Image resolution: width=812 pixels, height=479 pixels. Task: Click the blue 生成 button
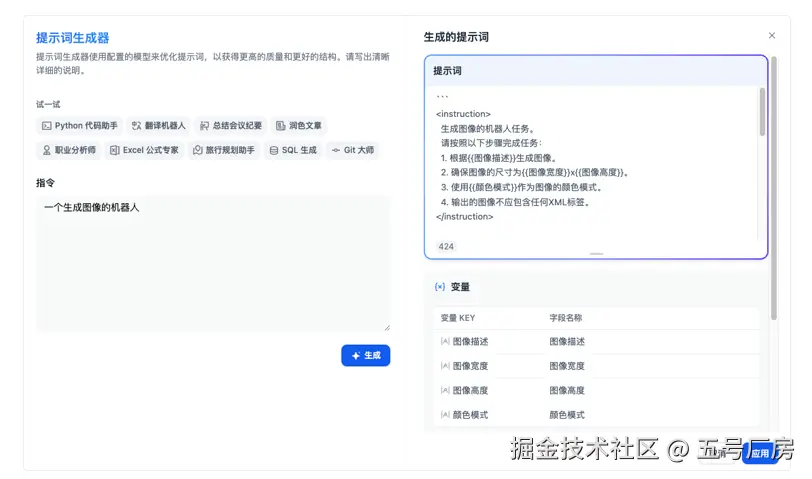click(x=366, y=356)
